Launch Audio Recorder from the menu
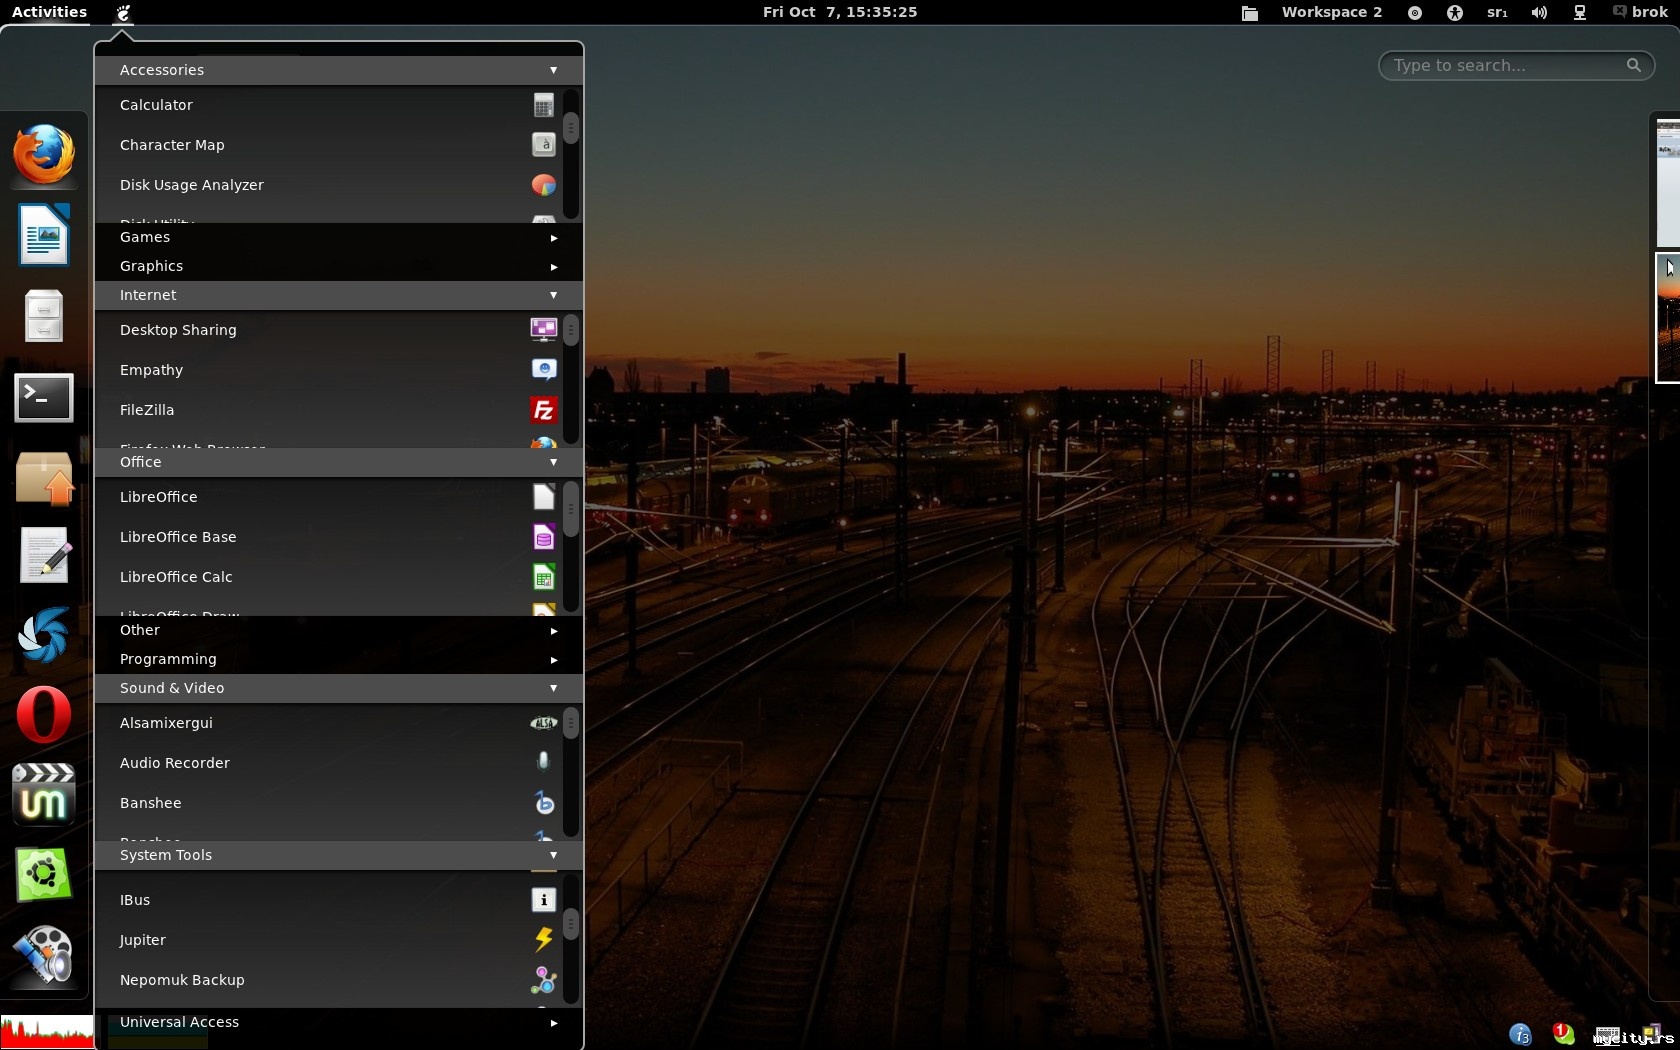 click(328, 763)
